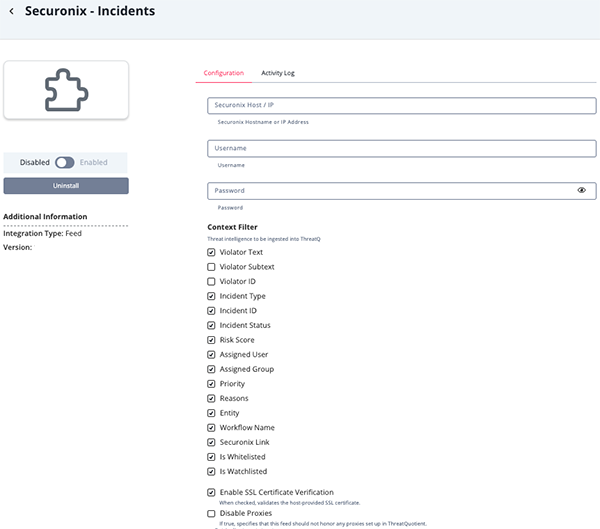Select the Configuration tab
Image resolution: width=600 pixels, height=529 pixels.
click(x=223, y=73)
